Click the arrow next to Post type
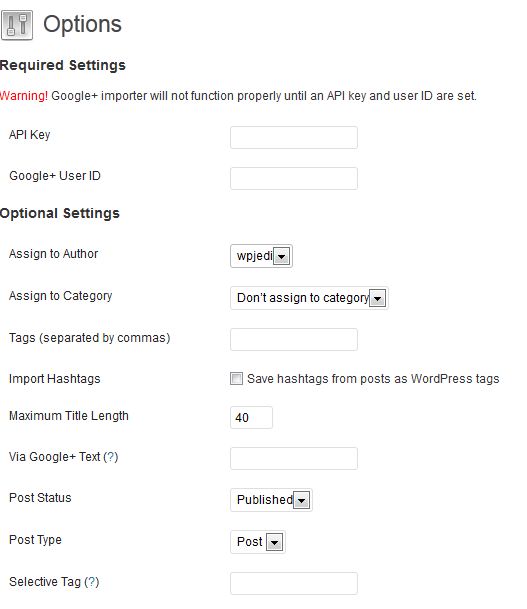 (275, 542)
